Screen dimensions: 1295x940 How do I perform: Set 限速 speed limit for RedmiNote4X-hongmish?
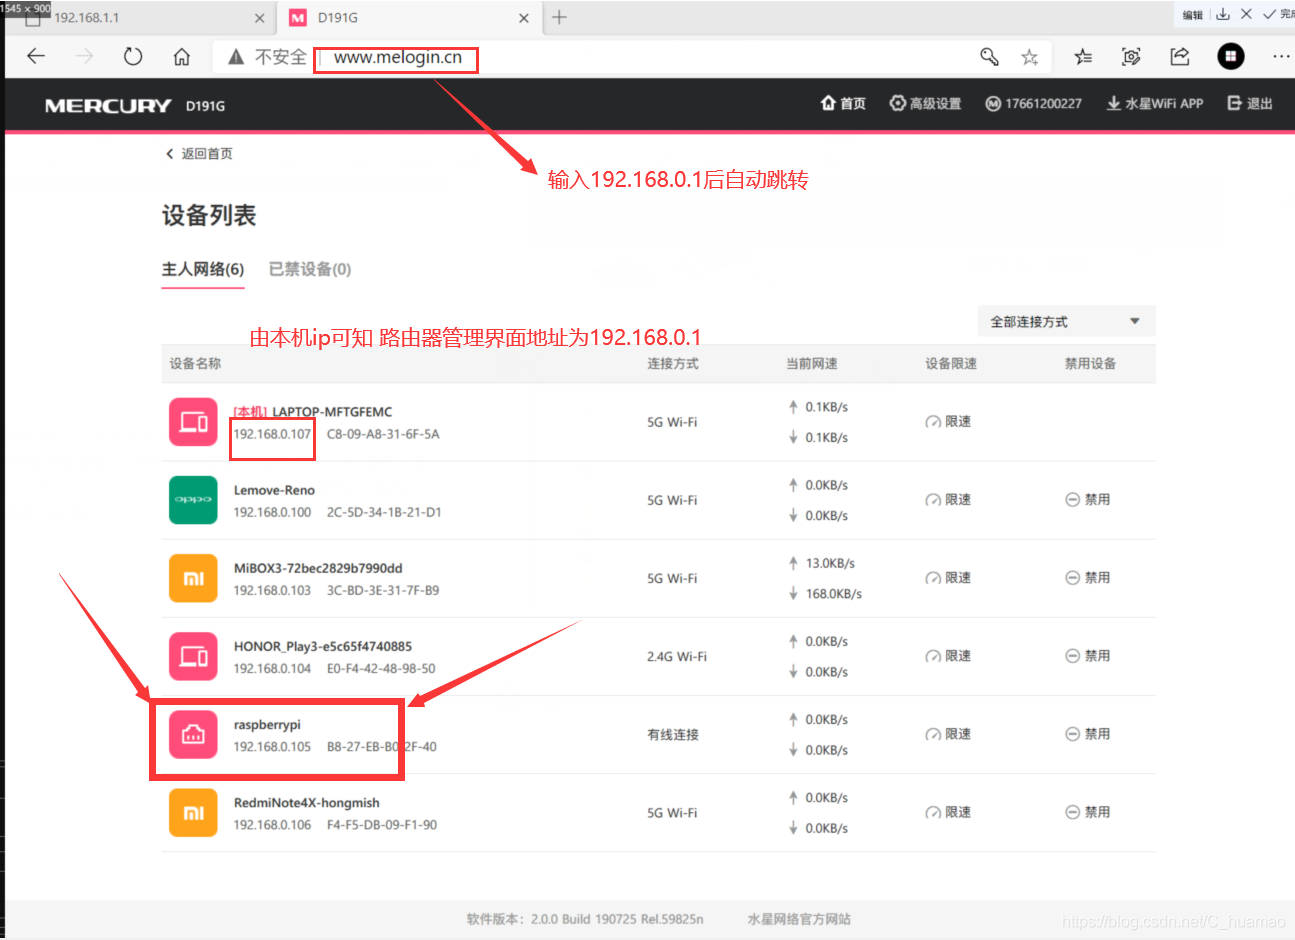pos(948,813)
